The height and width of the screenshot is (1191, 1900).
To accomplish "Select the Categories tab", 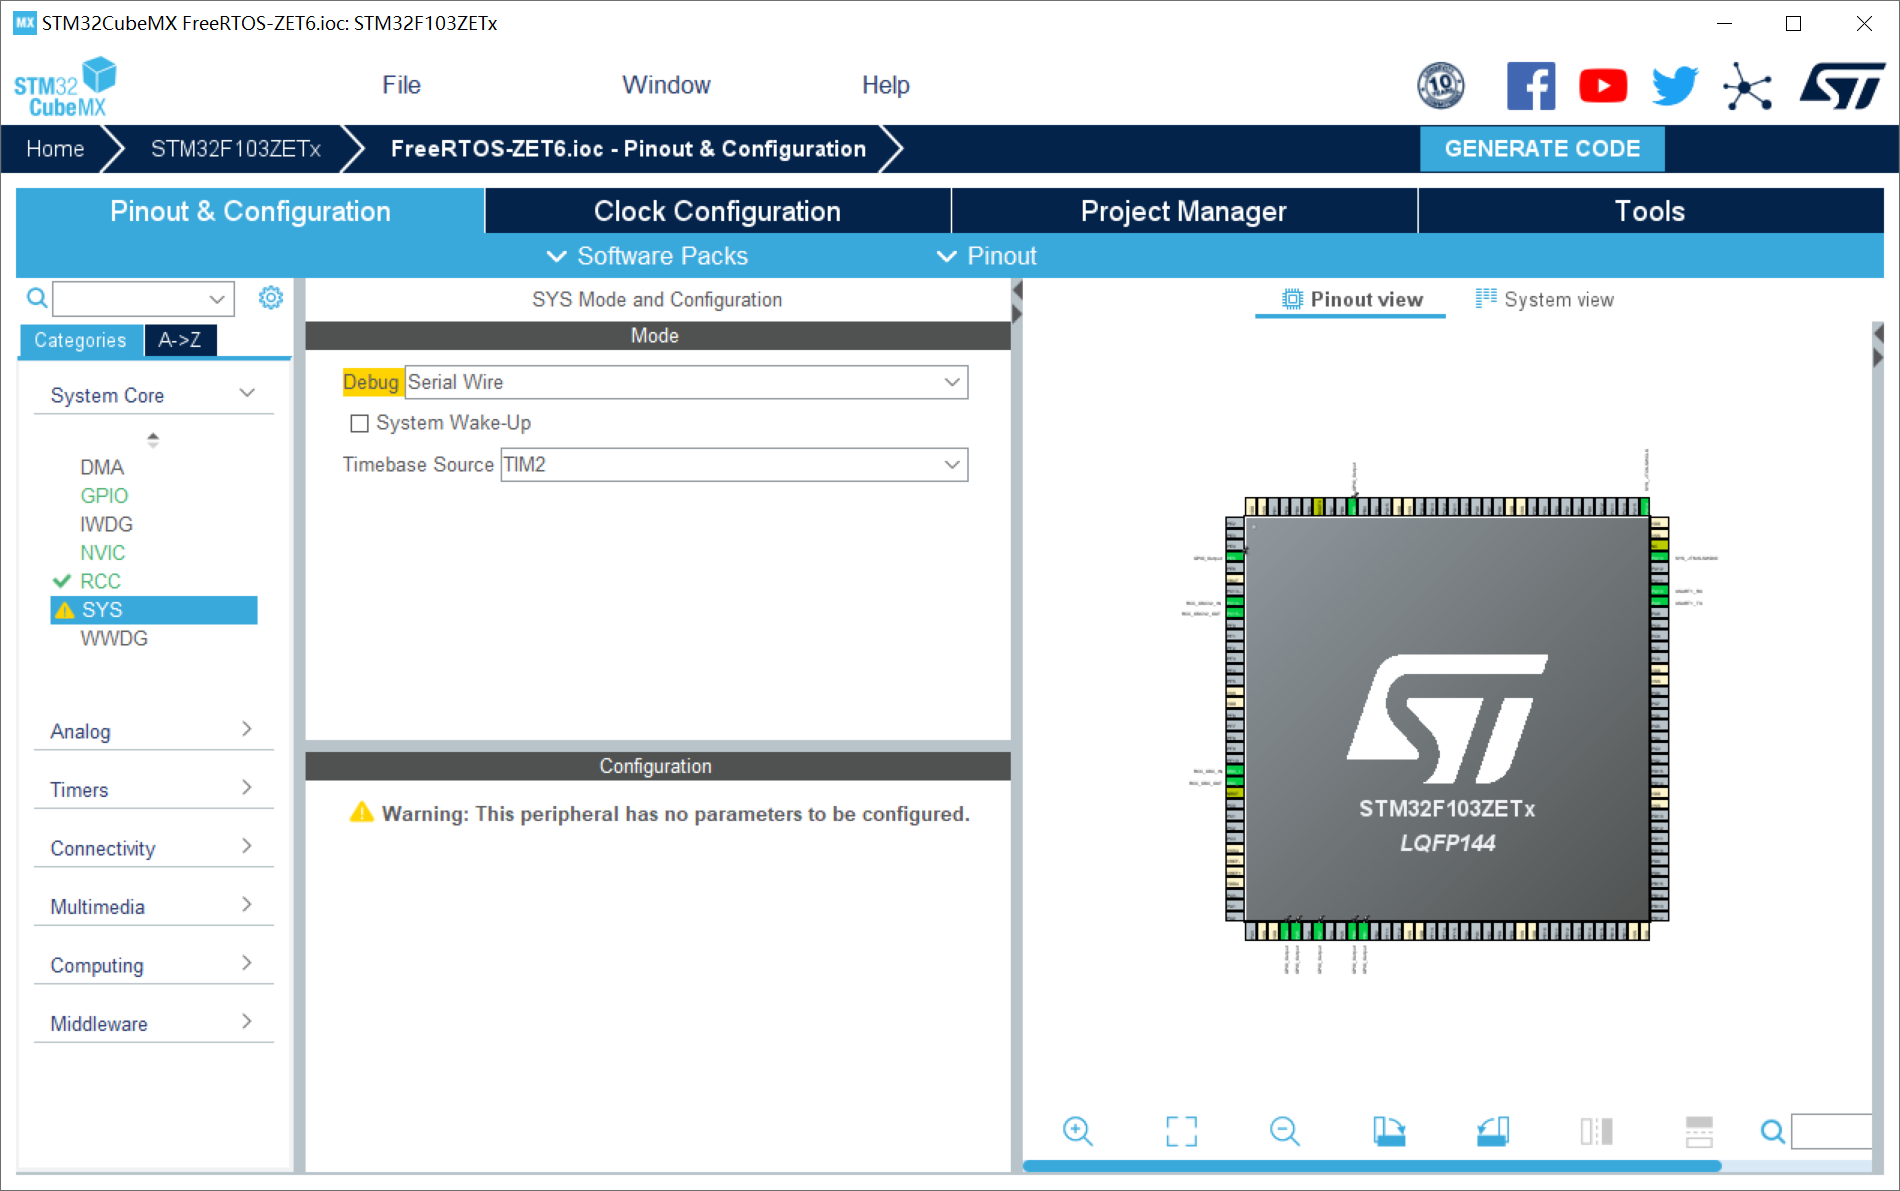I will [81, 340].
